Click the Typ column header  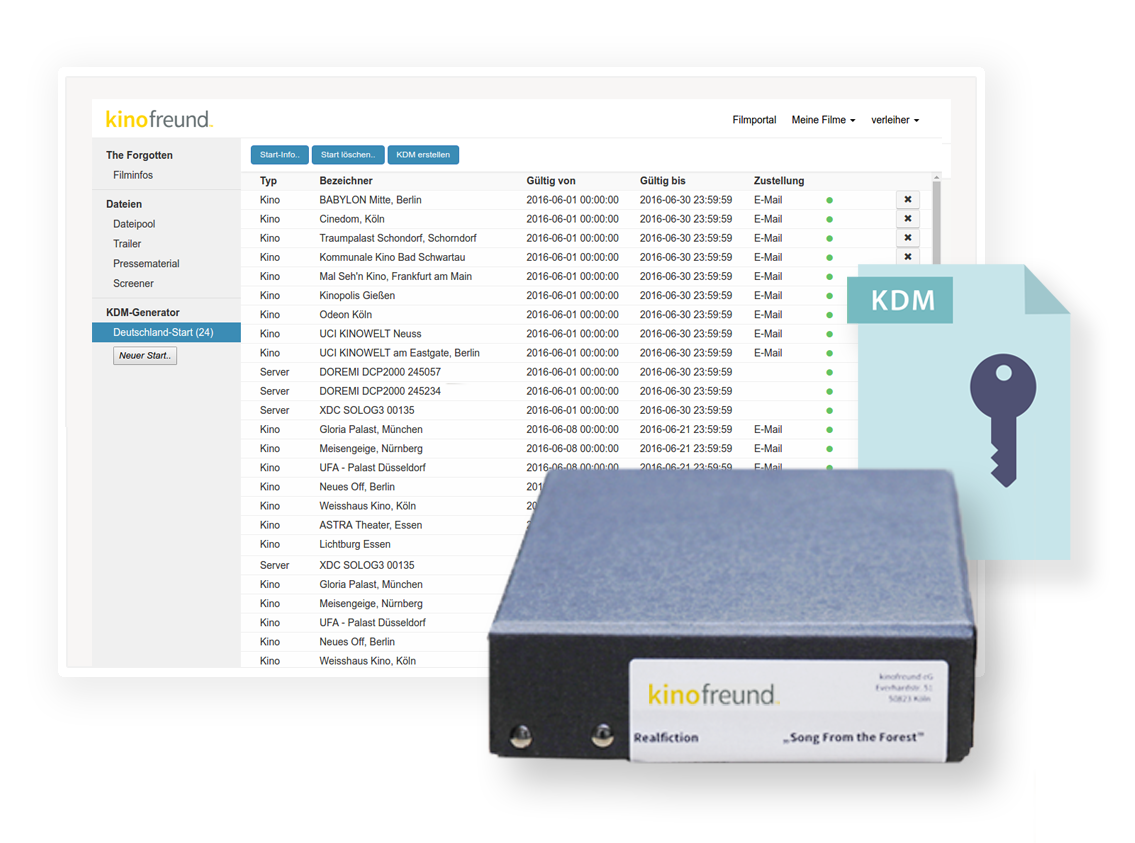[x=269, y=181]
